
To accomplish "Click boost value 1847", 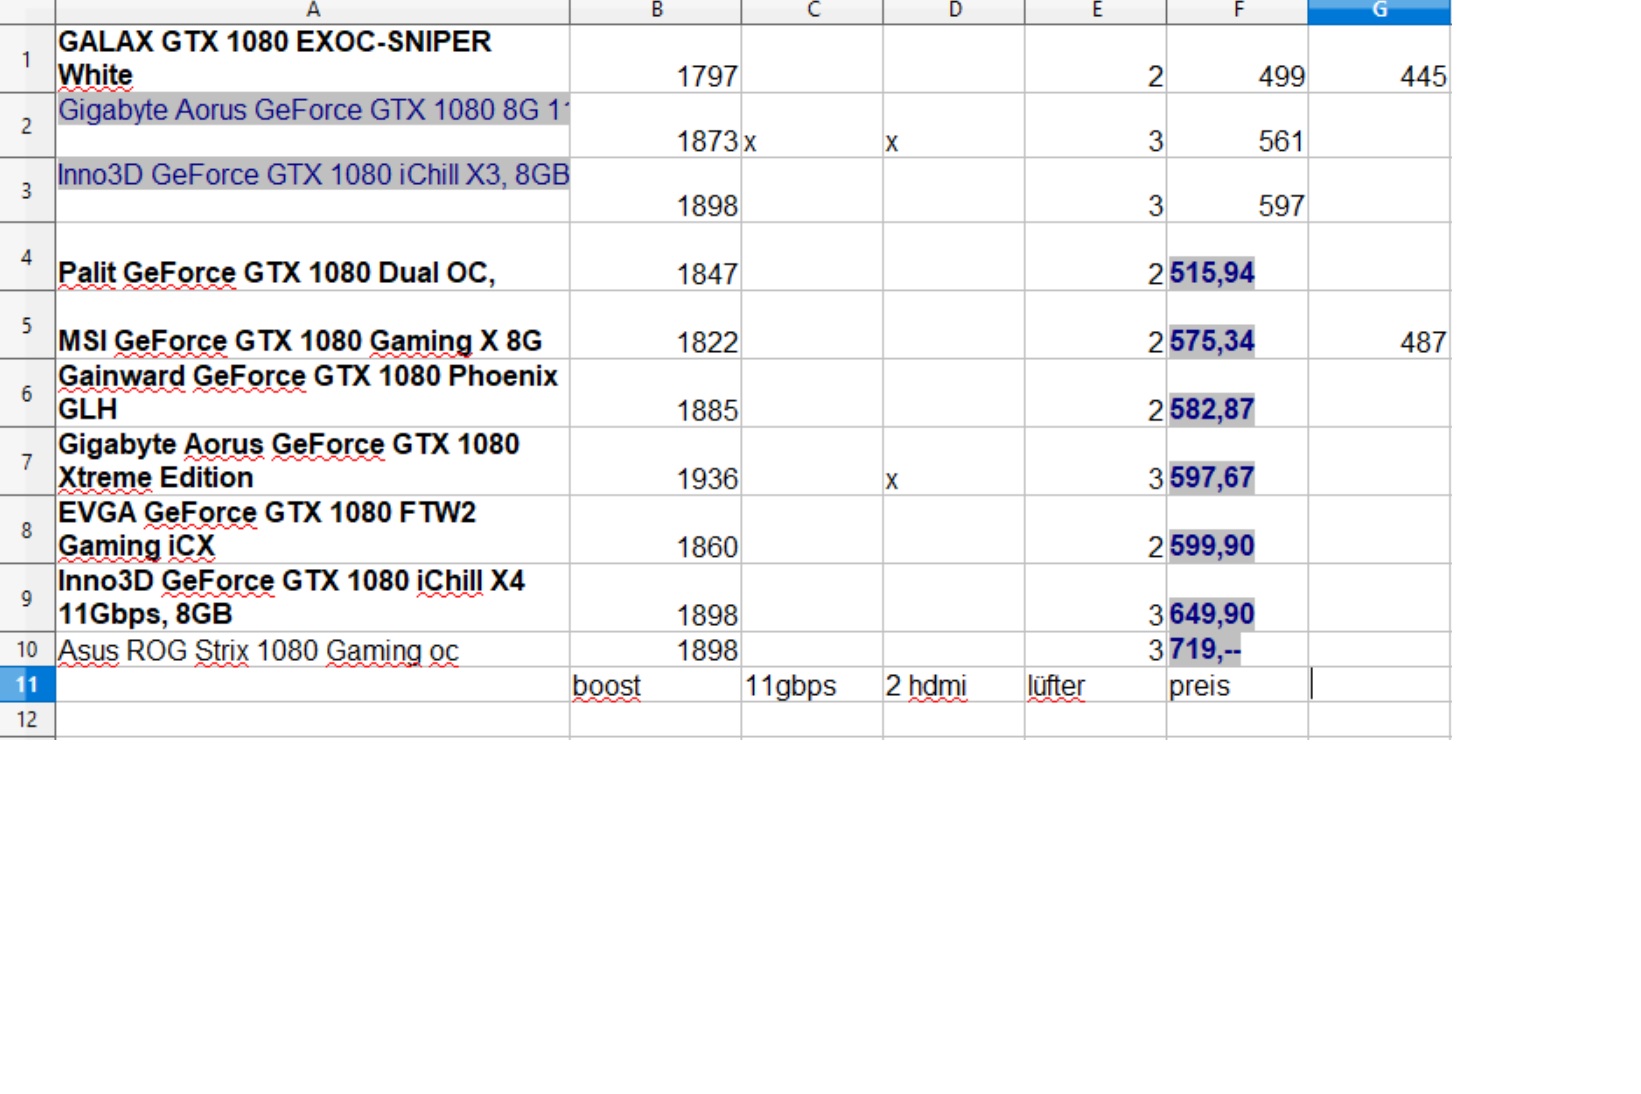I will [706, 274].
